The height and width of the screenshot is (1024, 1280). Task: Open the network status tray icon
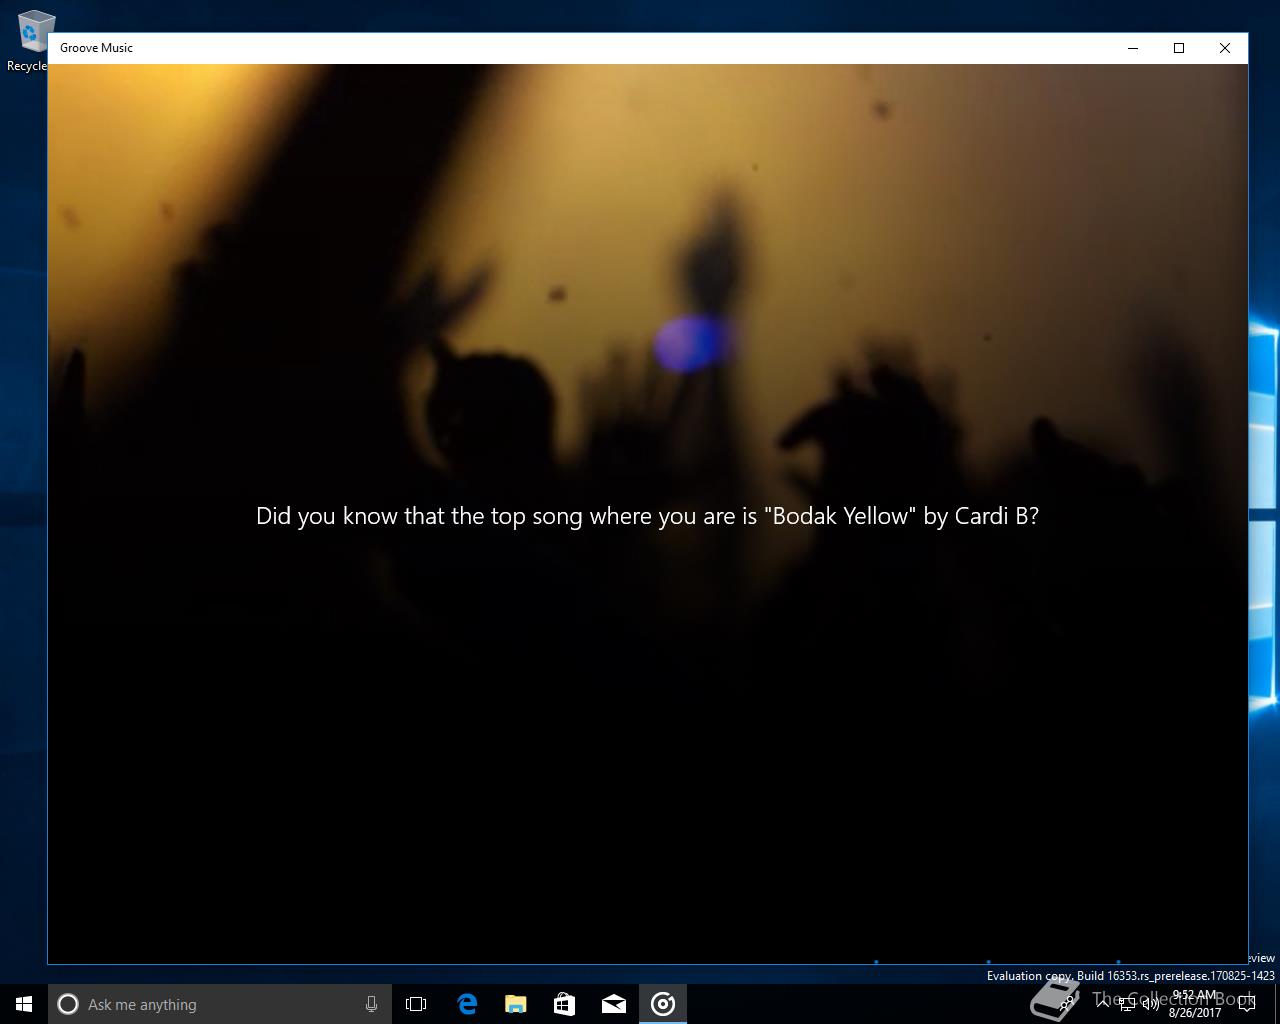point(1126,1004)
